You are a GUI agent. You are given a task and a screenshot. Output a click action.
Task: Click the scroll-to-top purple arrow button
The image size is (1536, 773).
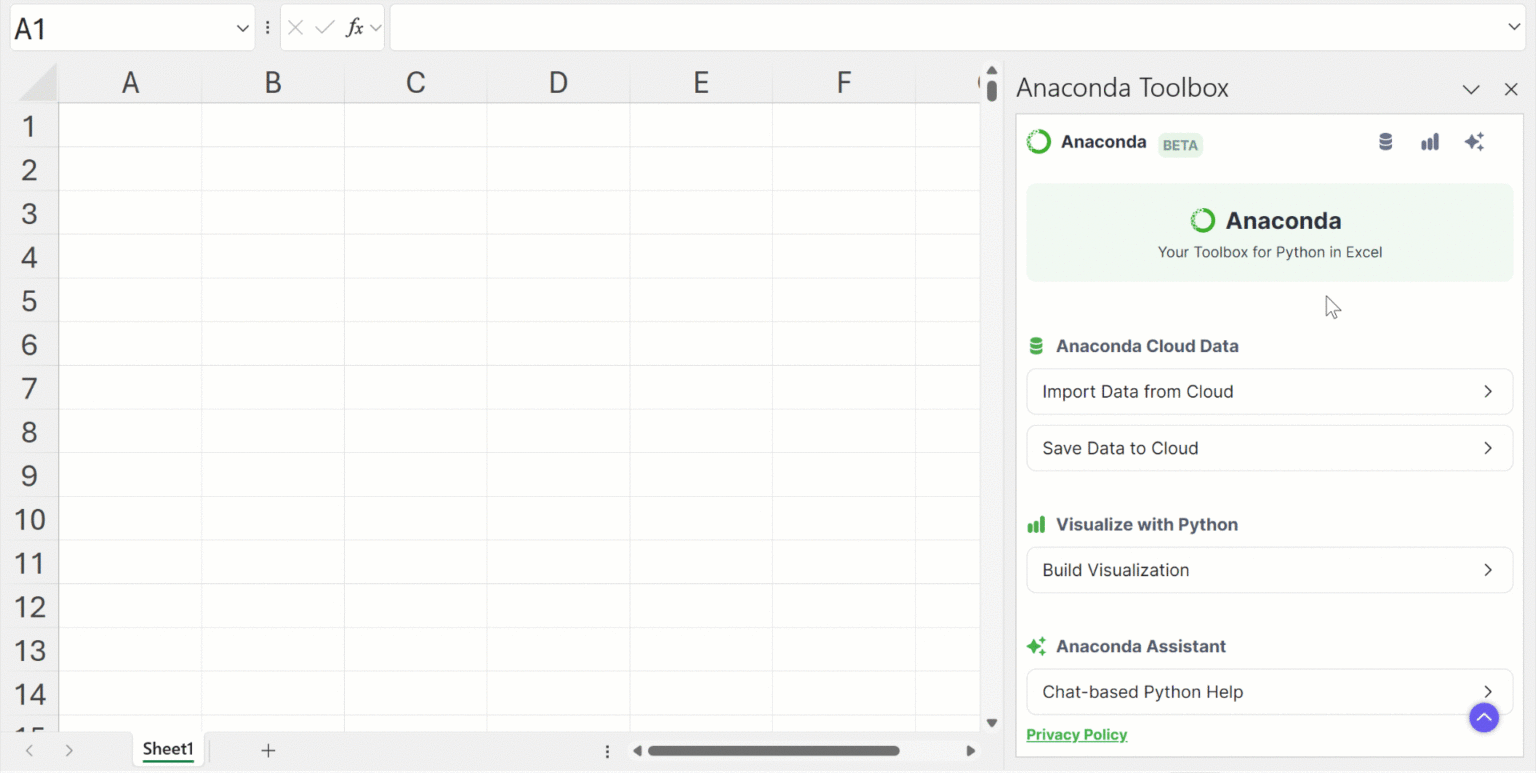(x=1484, y=717)
